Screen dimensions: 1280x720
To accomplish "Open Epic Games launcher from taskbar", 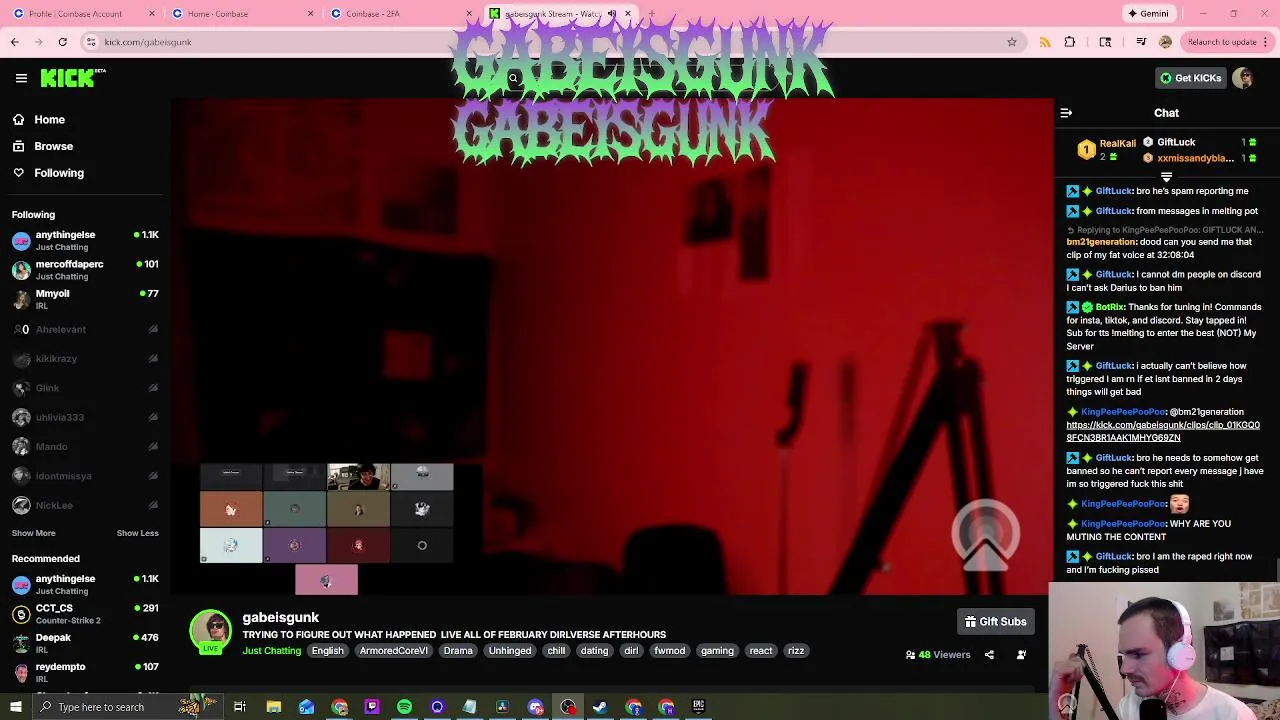I will [x=698, y=707].
